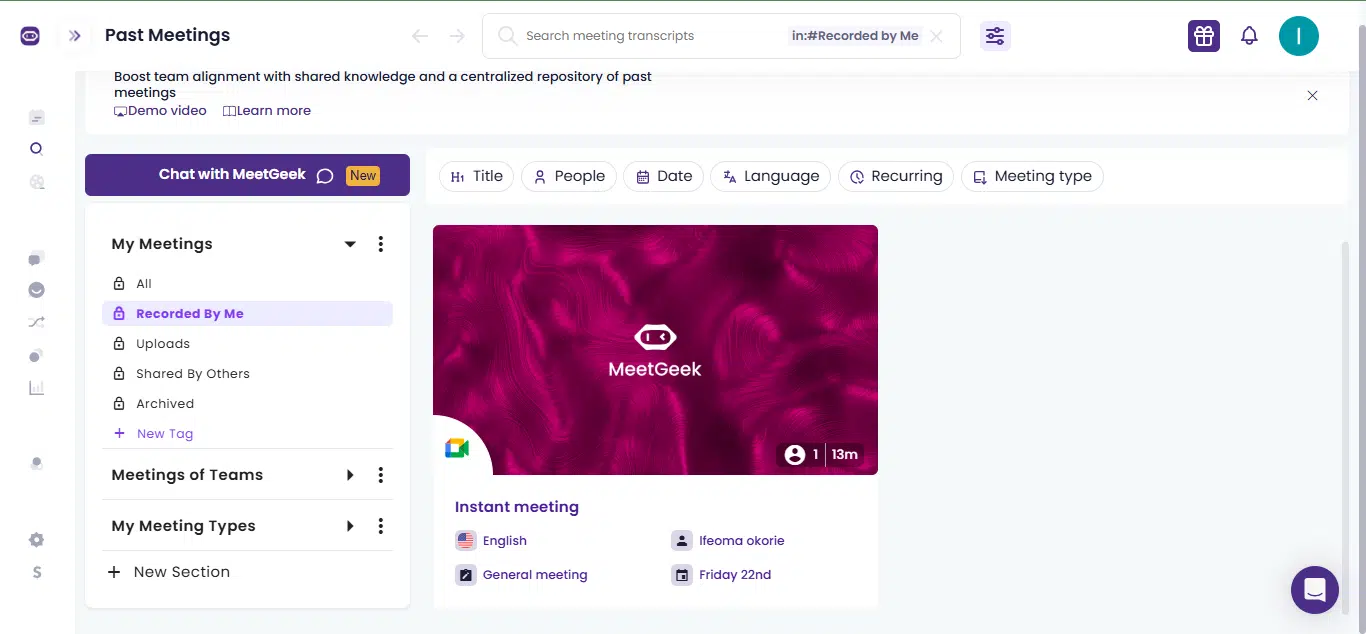Open the support chat widget button

(1315, 590)
